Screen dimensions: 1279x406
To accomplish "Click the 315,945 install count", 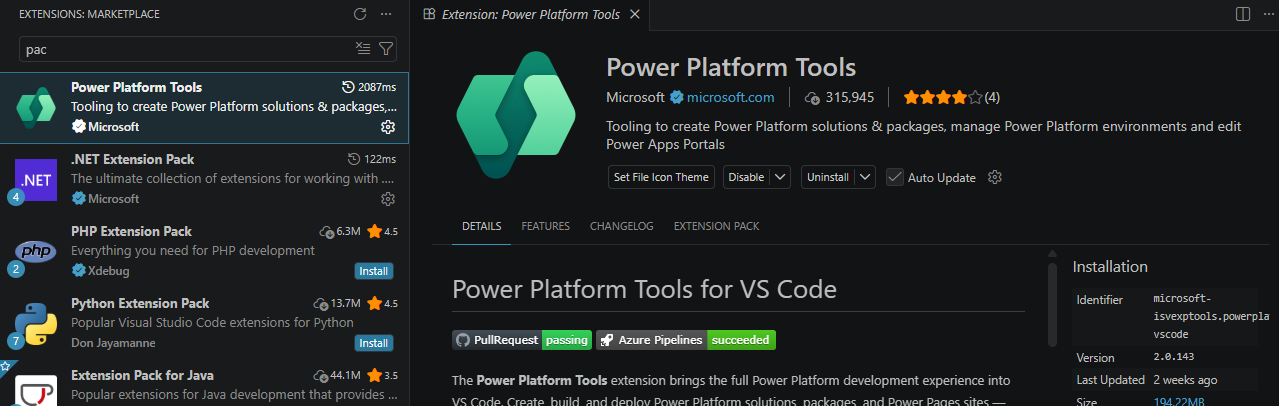I will click(x=840, y=97).
